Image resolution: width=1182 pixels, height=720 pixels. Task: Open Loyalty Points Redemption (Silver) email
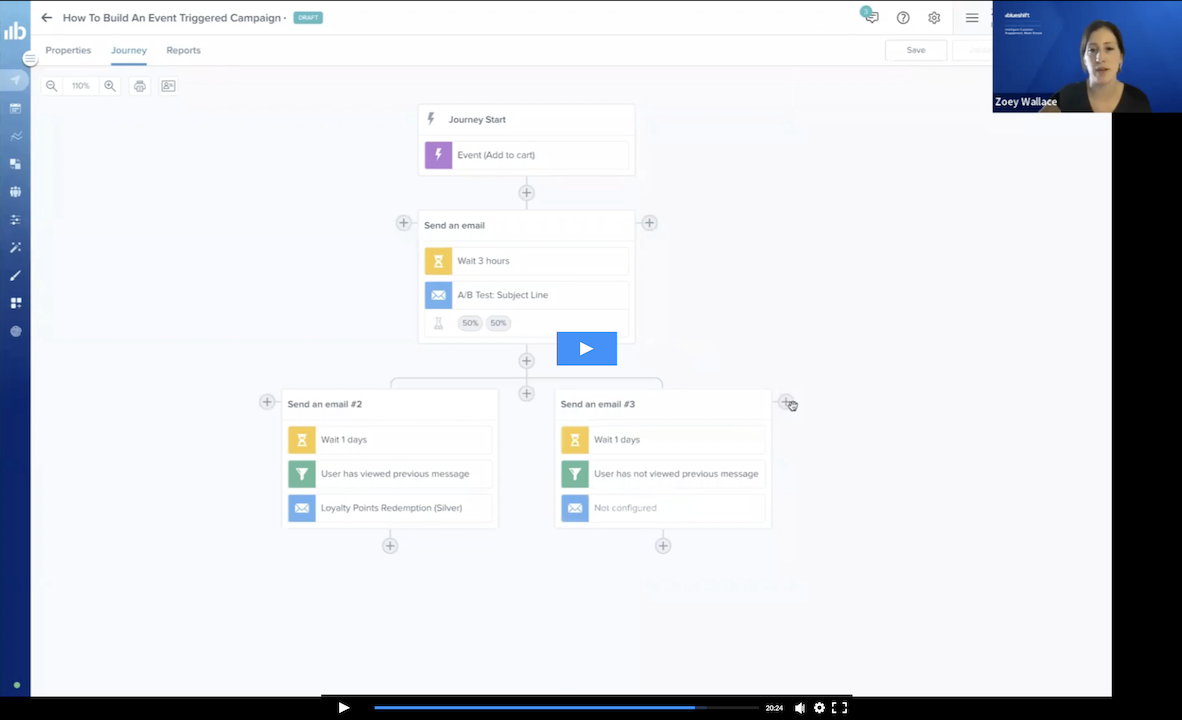[390, 507]
